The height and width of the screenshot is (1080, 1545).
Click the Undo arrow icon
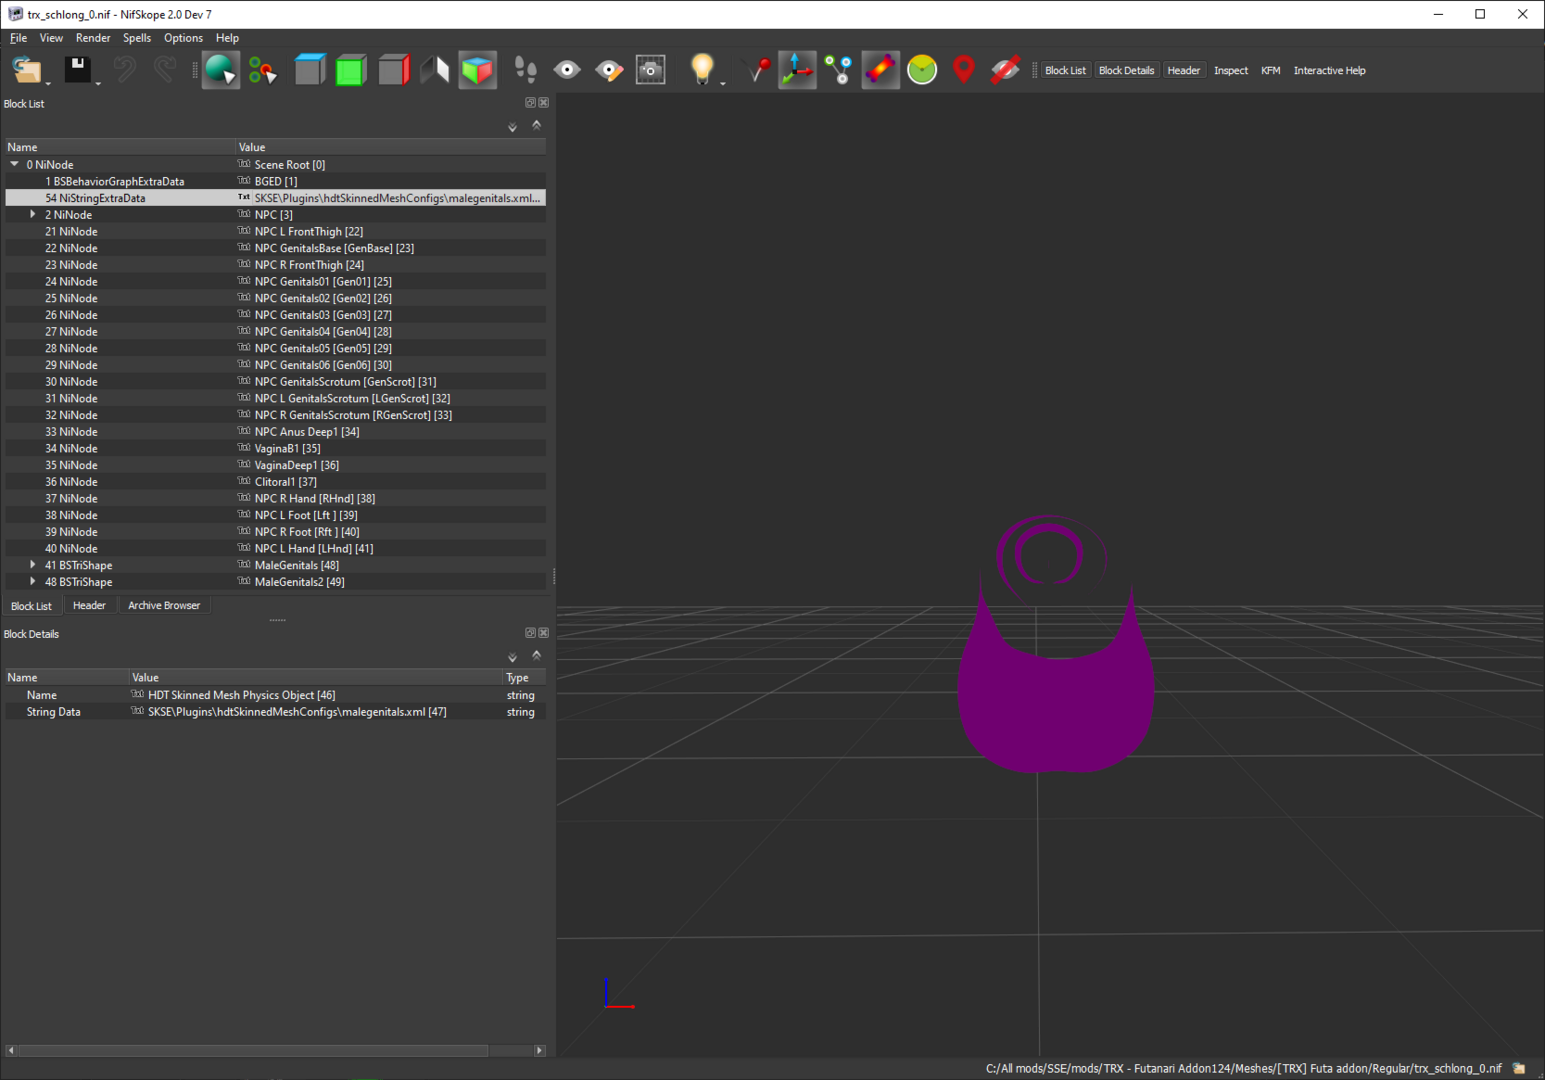click(x=124, y=70)
